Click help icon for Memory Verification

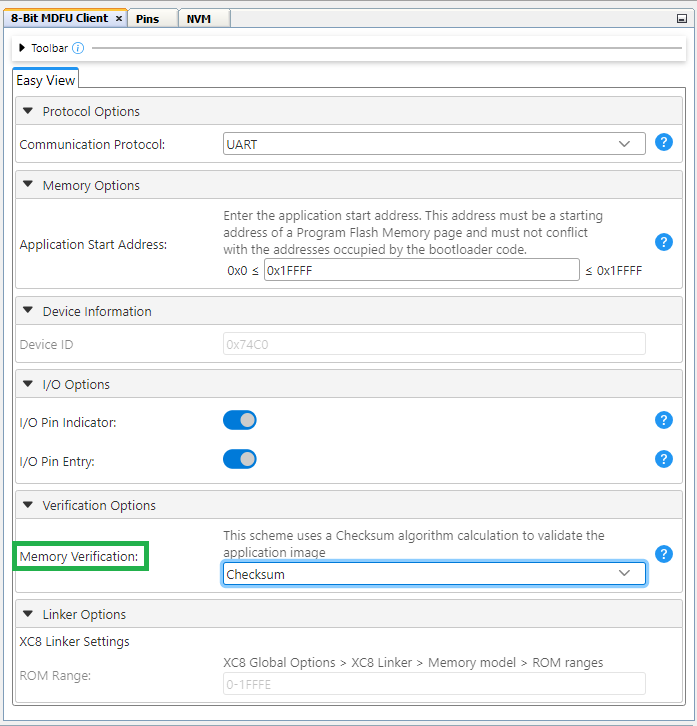(x=663, y=554)
